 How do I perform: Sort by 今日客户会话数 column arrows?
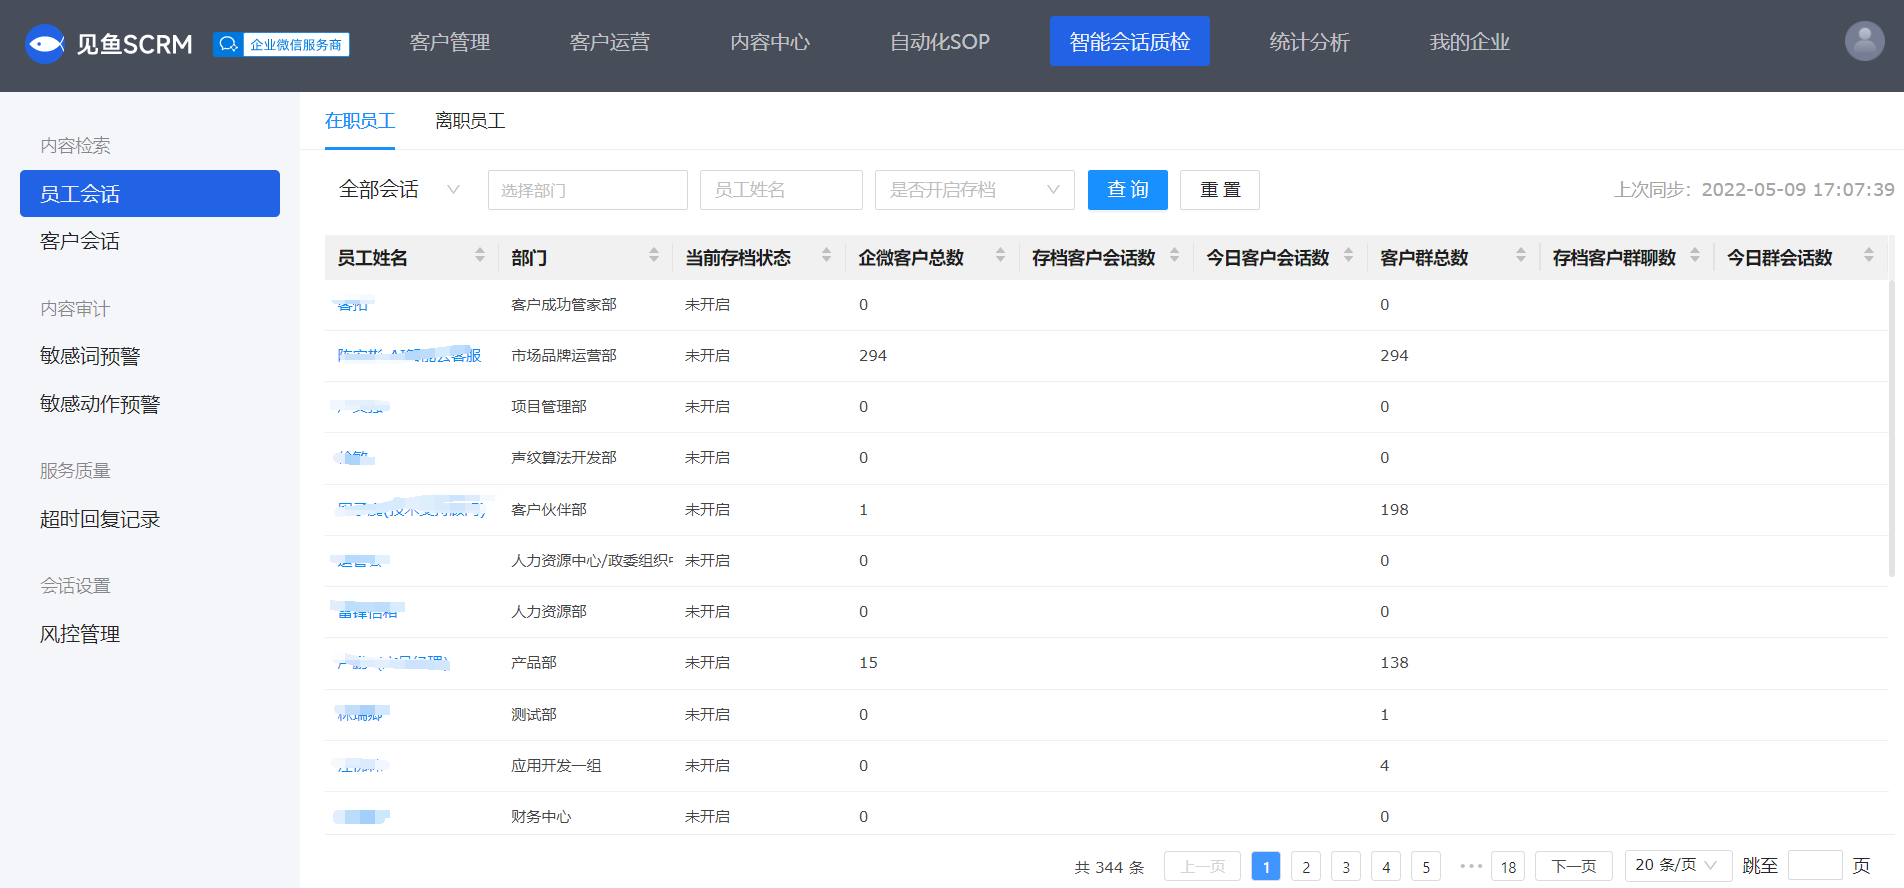[1348, 256]
